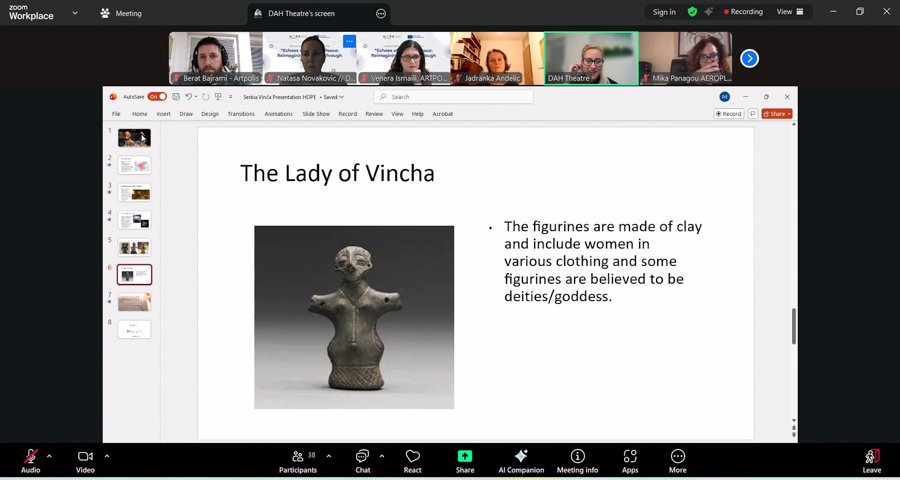Open the Transitions ribbon tab
The image size is (900, 480).
pyautogui.click(x=241, y=114)
